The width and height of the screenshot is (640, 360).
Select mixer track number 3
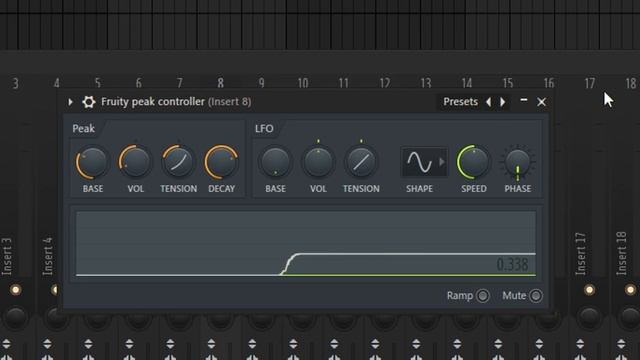(x=16, y=83)
